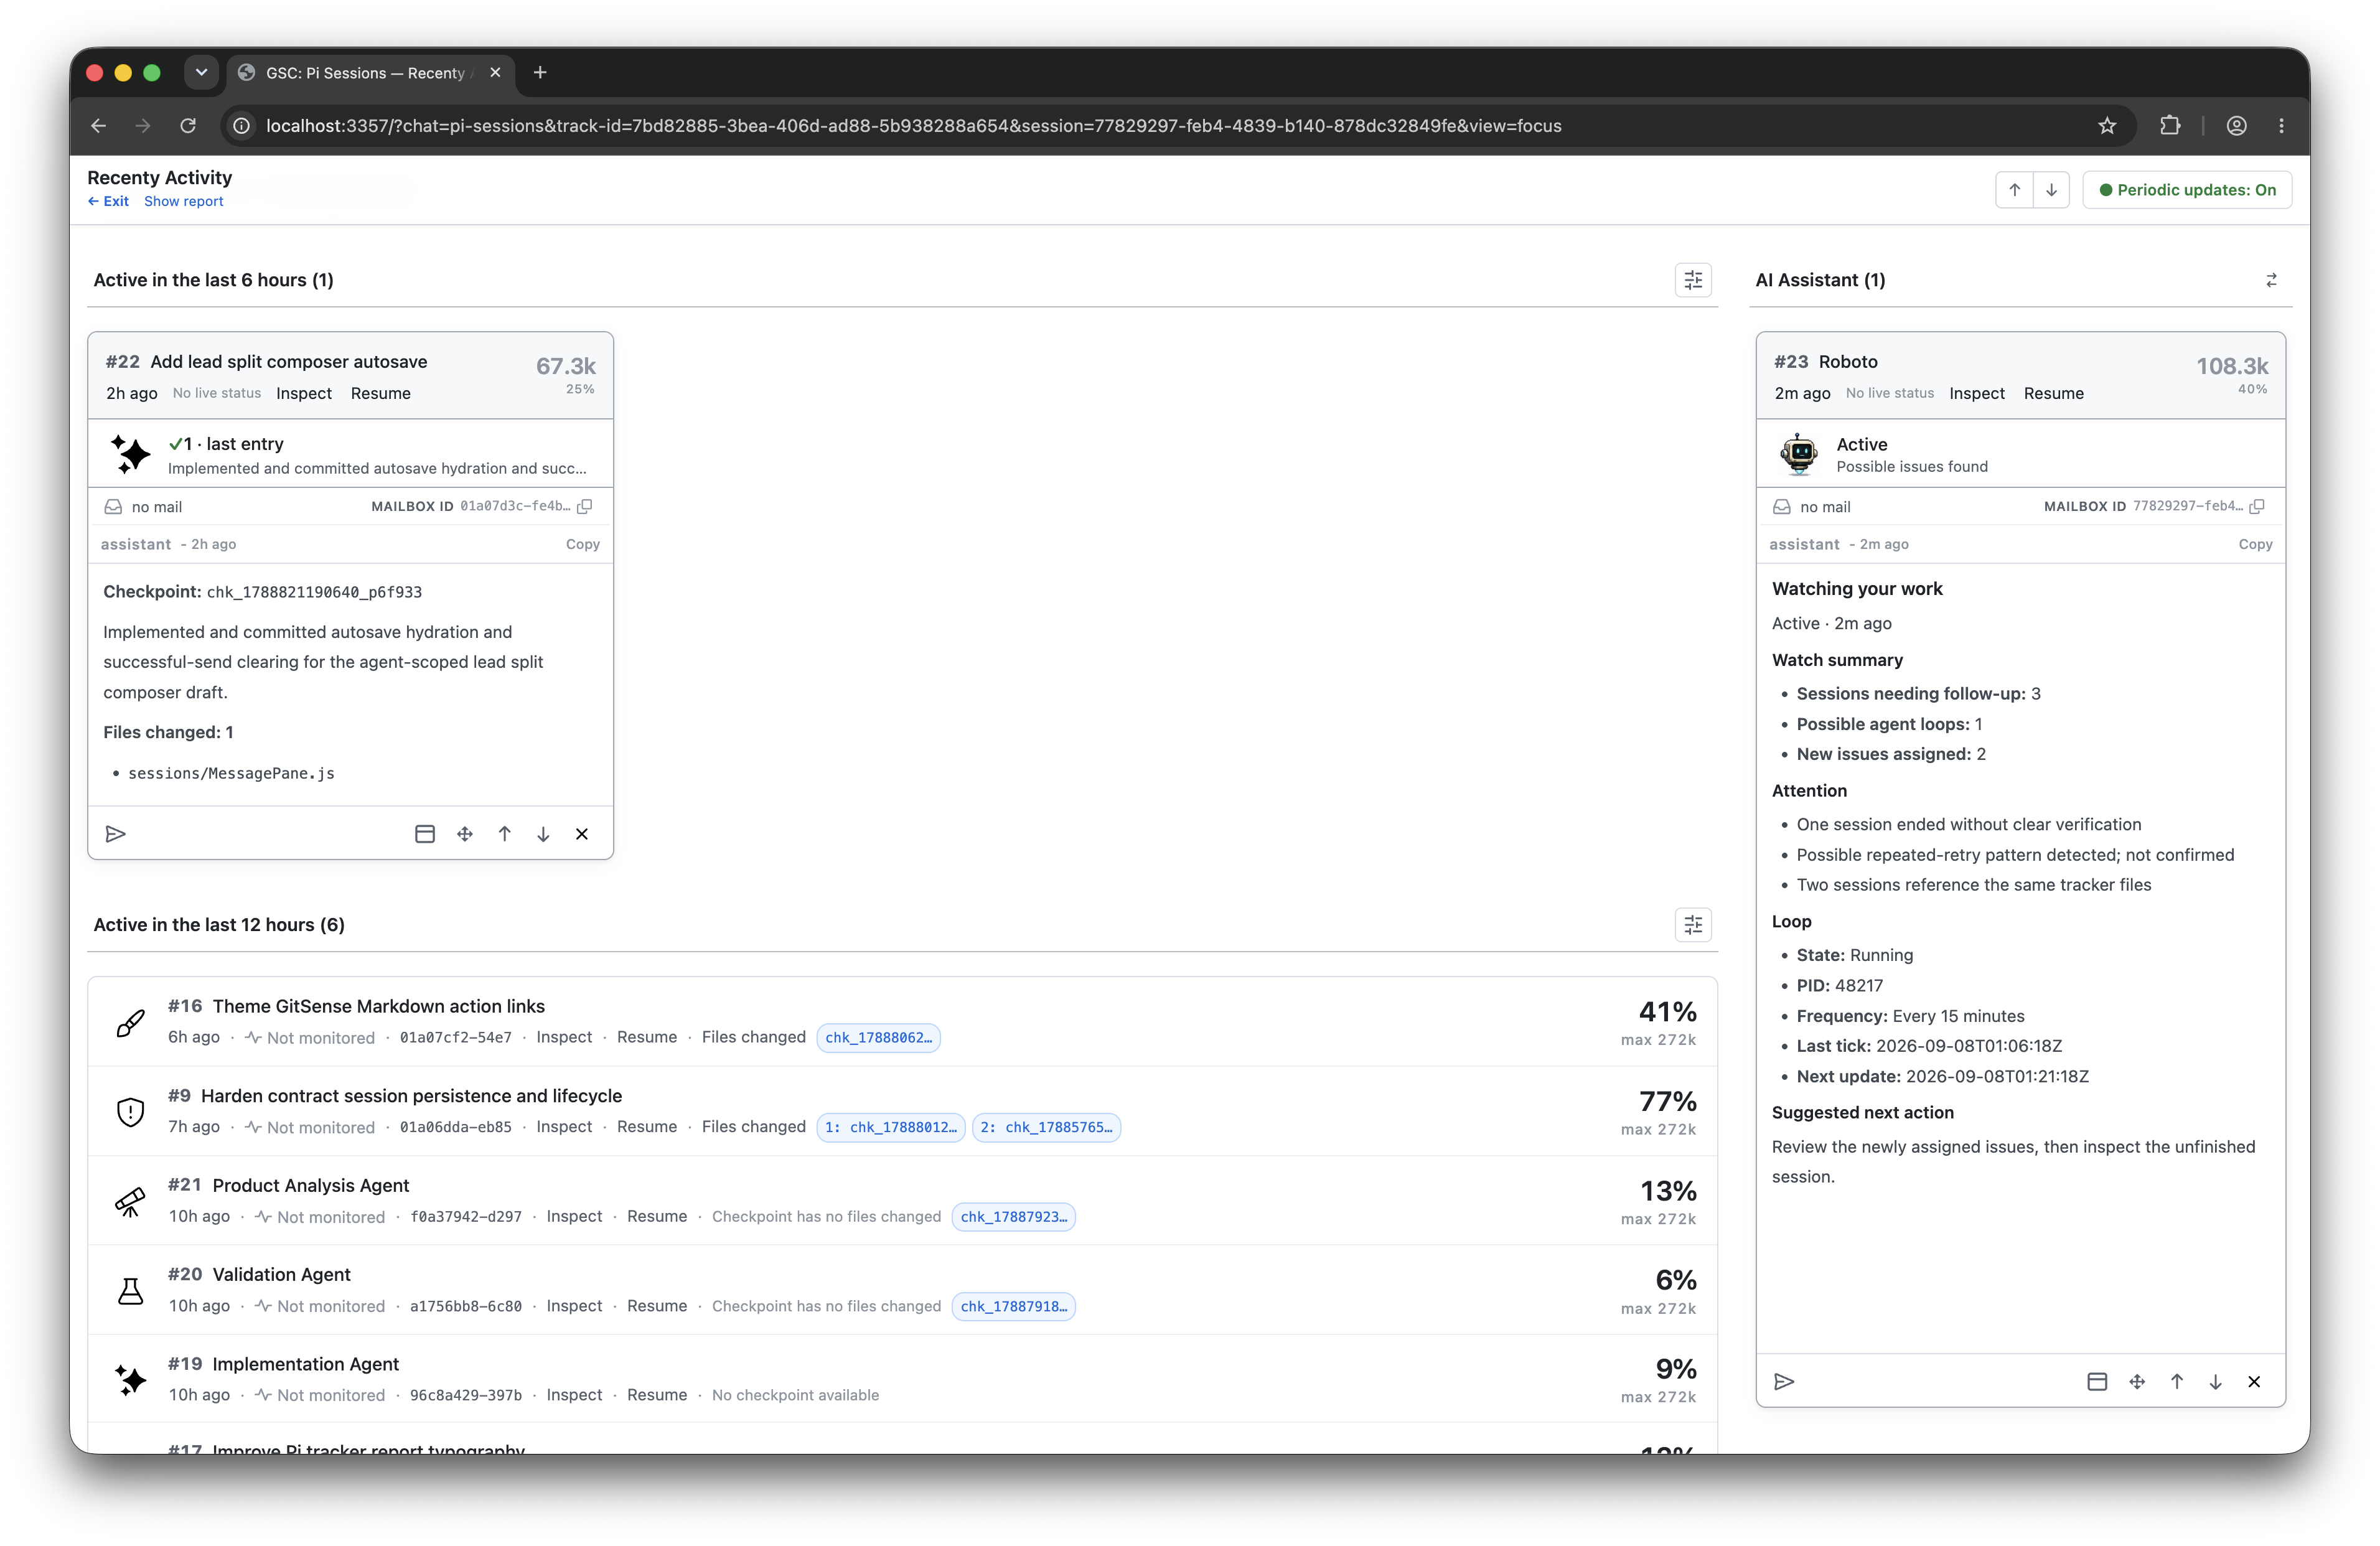
Task: Inspect session #16 Theme GitSense Markdown action links
Action: (564, 1037)
